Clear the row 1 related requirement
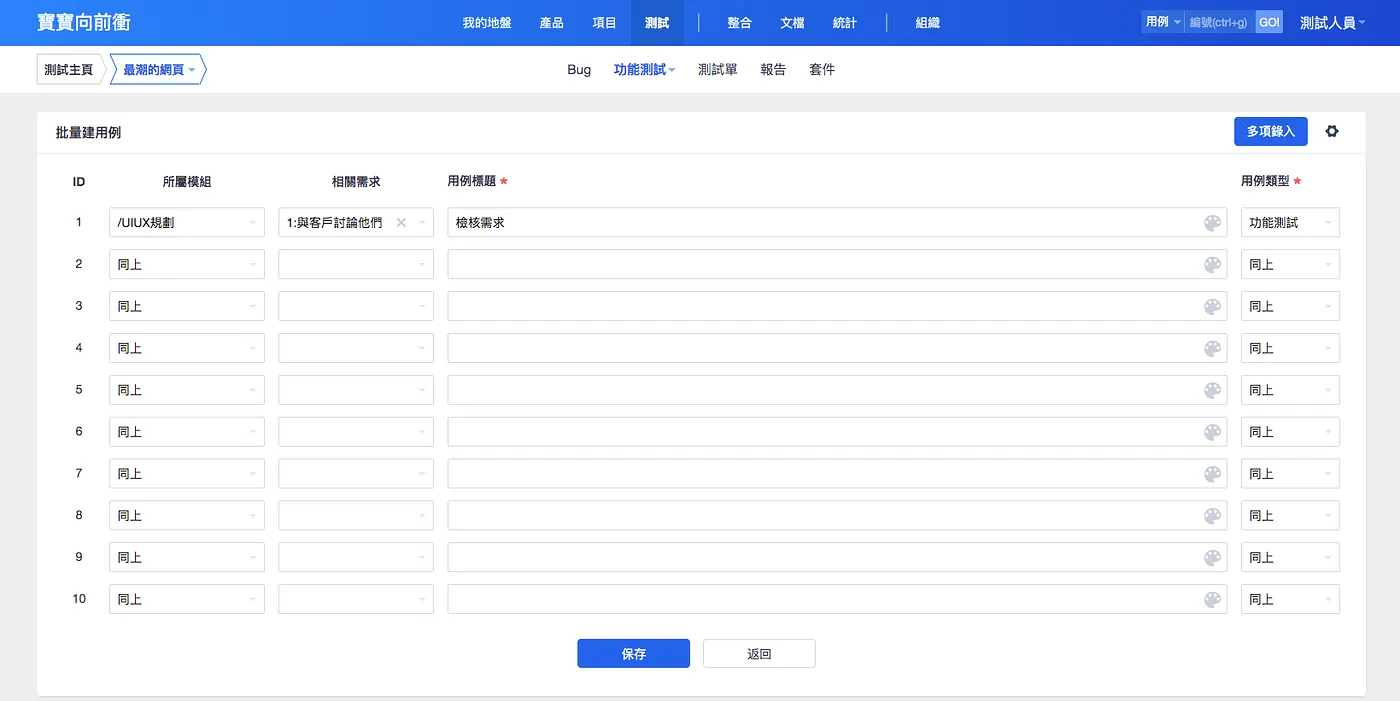The width and height of the screenshot is (1400, 701). 401,223
